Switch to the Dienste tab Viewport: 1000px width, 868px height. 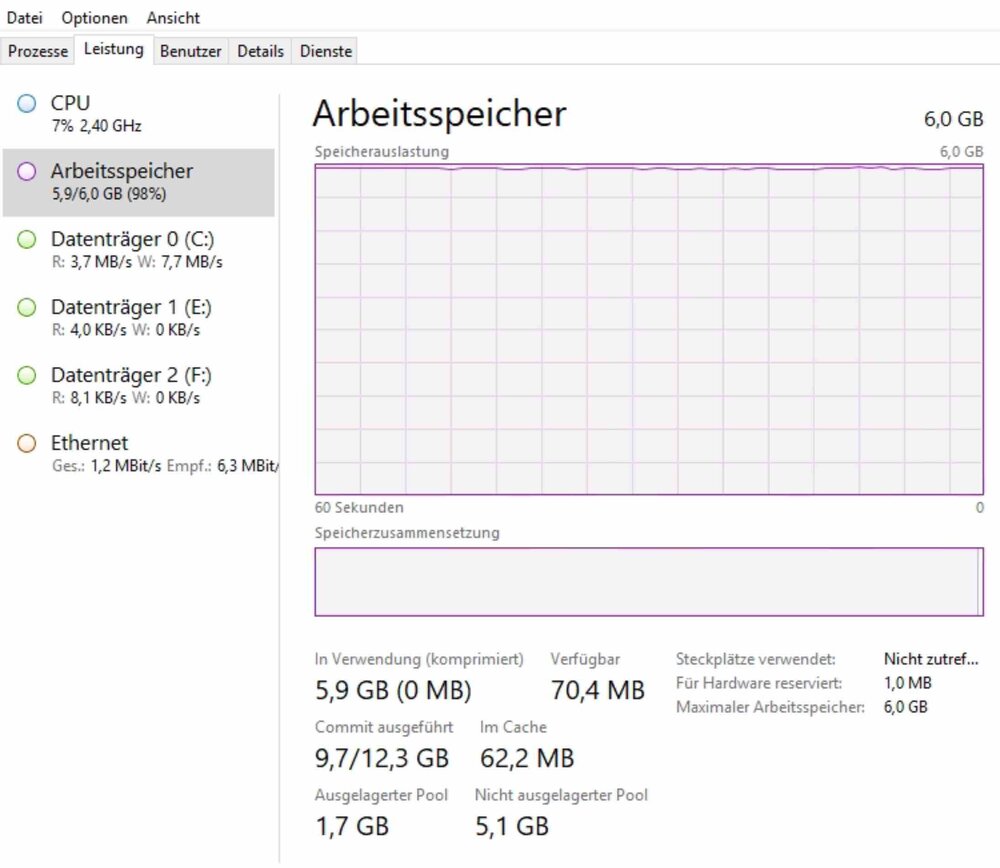pyautogui.click(x=326, y=51)
